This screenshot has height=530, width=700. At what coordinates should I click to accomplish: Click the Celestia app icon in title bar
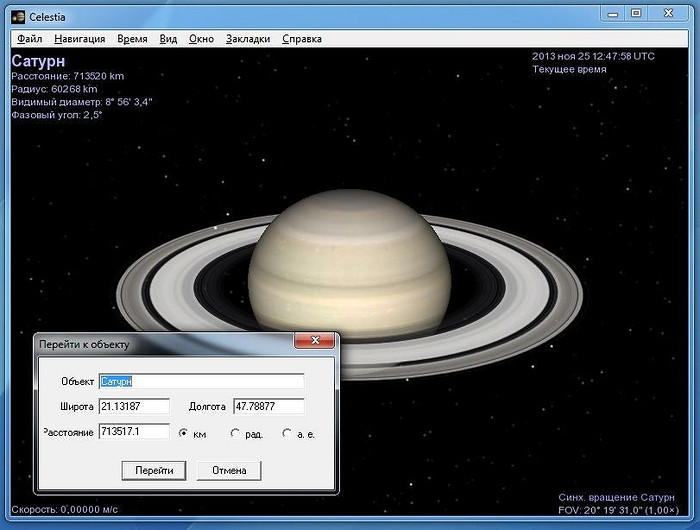pyautogui.click(x=18, y=15)
